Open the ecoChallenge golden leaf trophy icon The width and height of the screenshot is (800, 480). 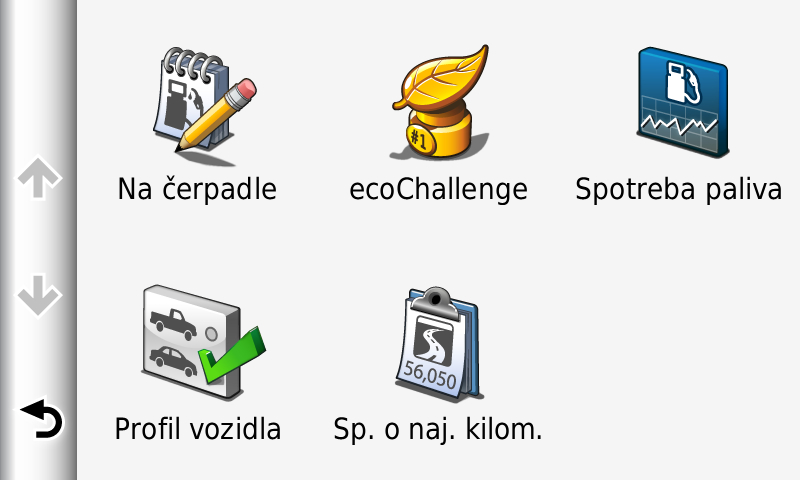click(x=439, y=102)
